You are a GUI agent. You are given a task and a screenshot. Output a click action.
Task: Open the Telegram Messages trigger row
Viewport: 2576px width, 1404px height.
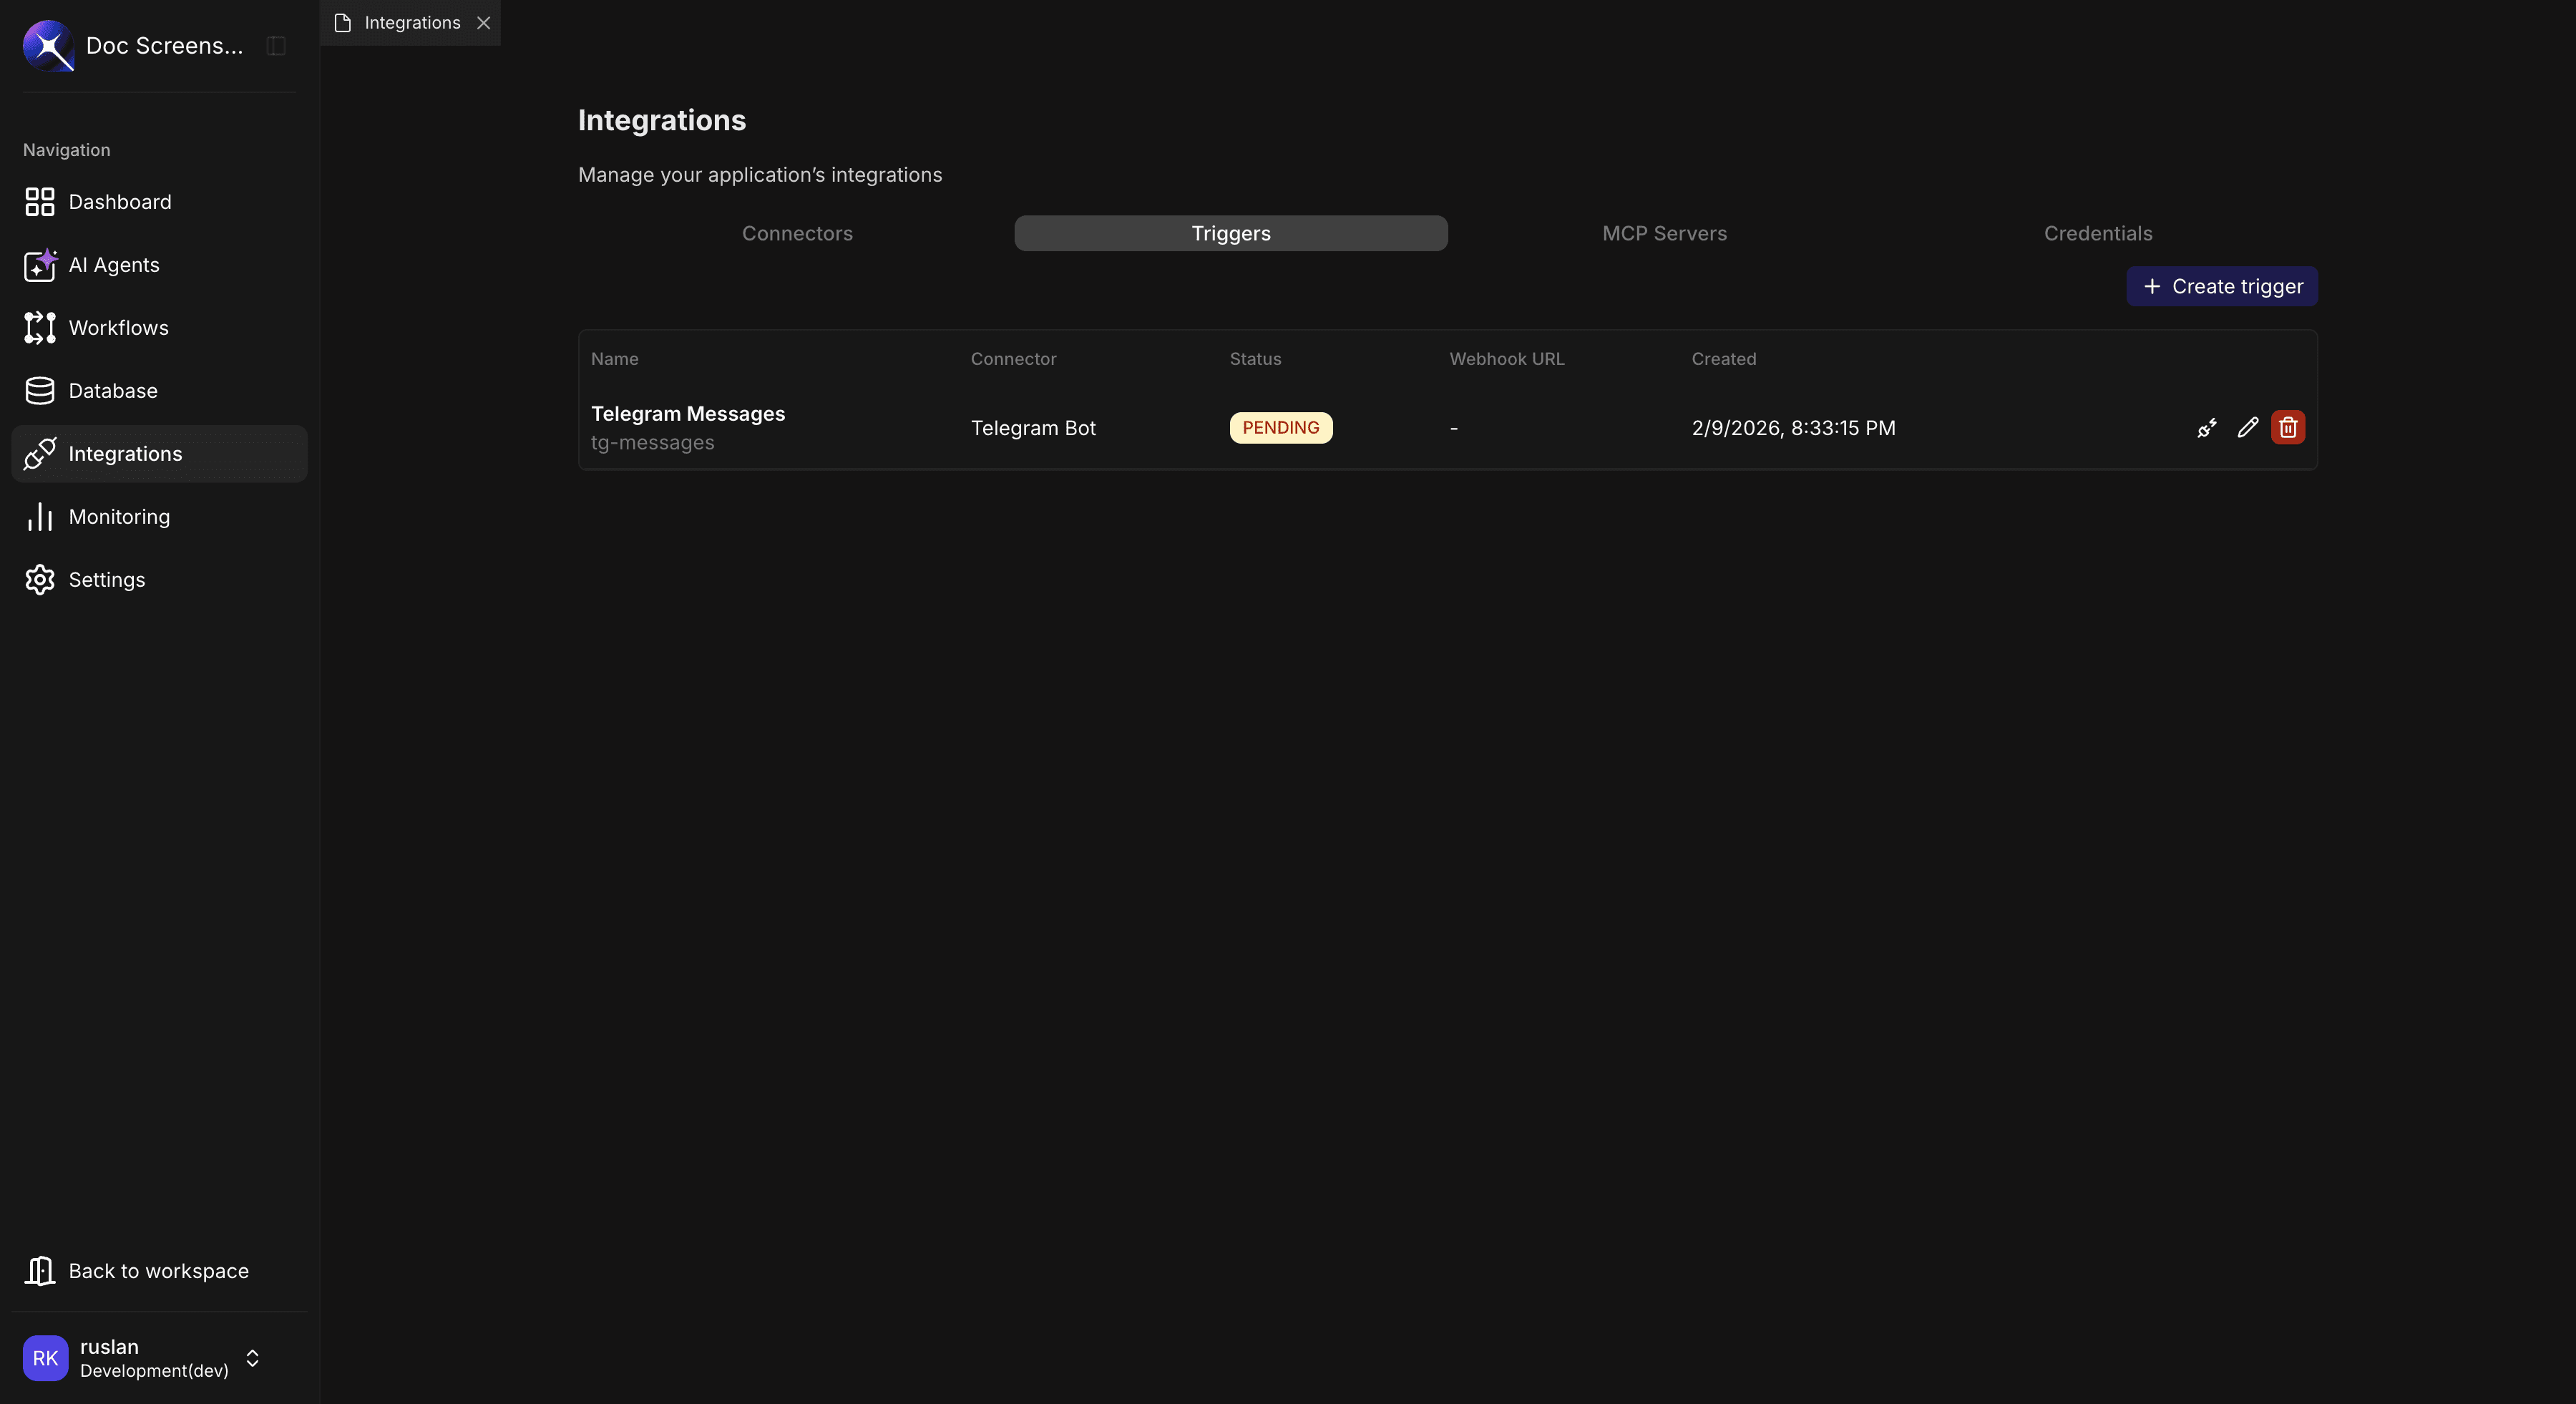tap(687, 427)
